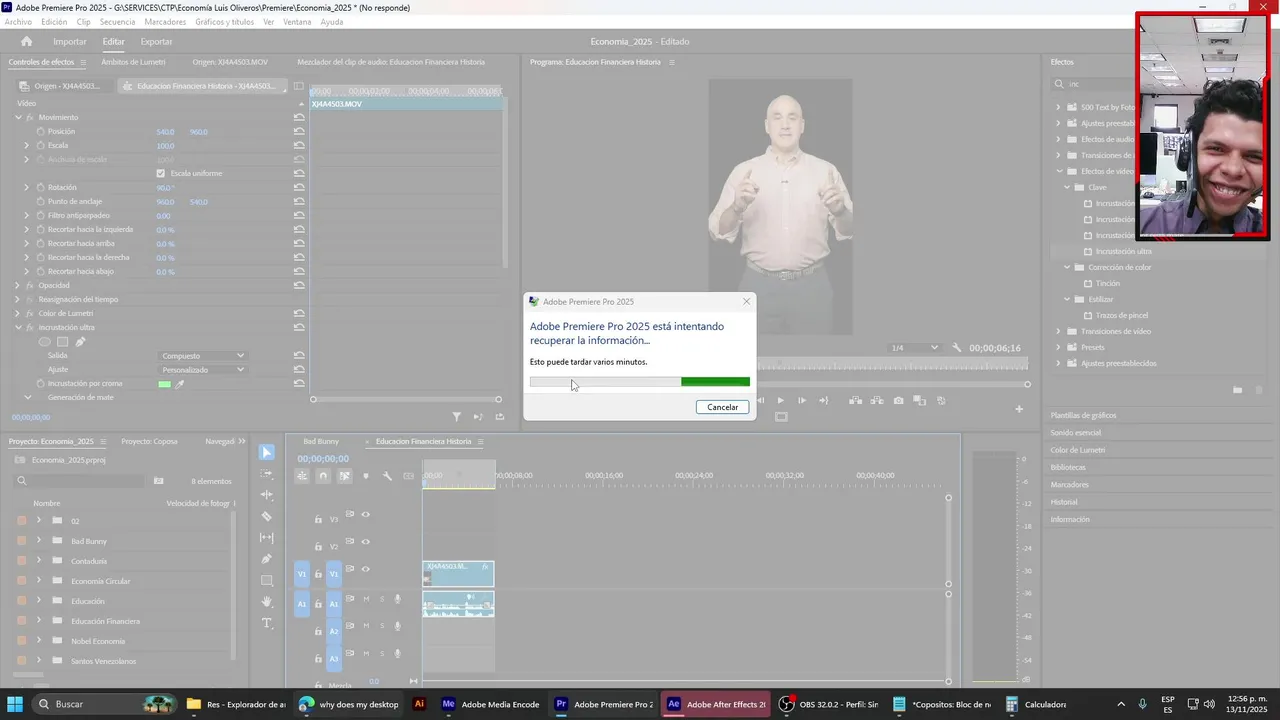The image size is (1280, 720).
Task: Solo audio track A1
Action: coord(381,599)
